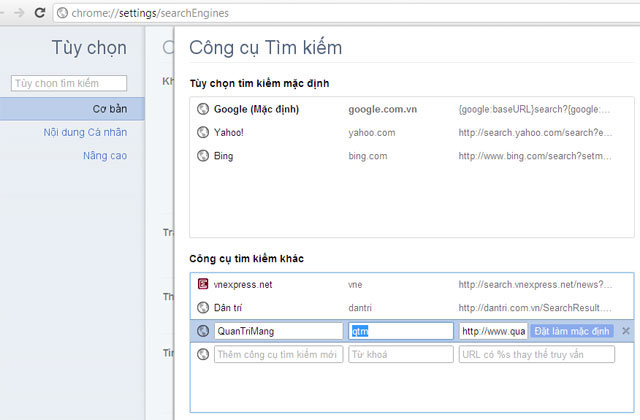Click the search.yahoo.com URL text
This screenshot has height=420, width=640.
point(535,133)
